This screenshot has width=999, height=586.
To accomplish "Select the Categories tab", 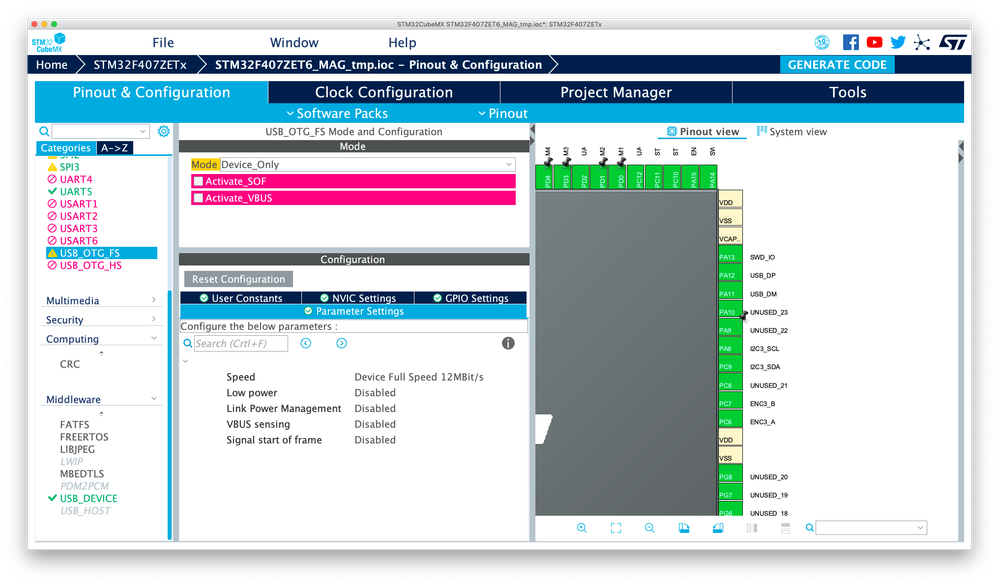I will [x=66, y=148].
